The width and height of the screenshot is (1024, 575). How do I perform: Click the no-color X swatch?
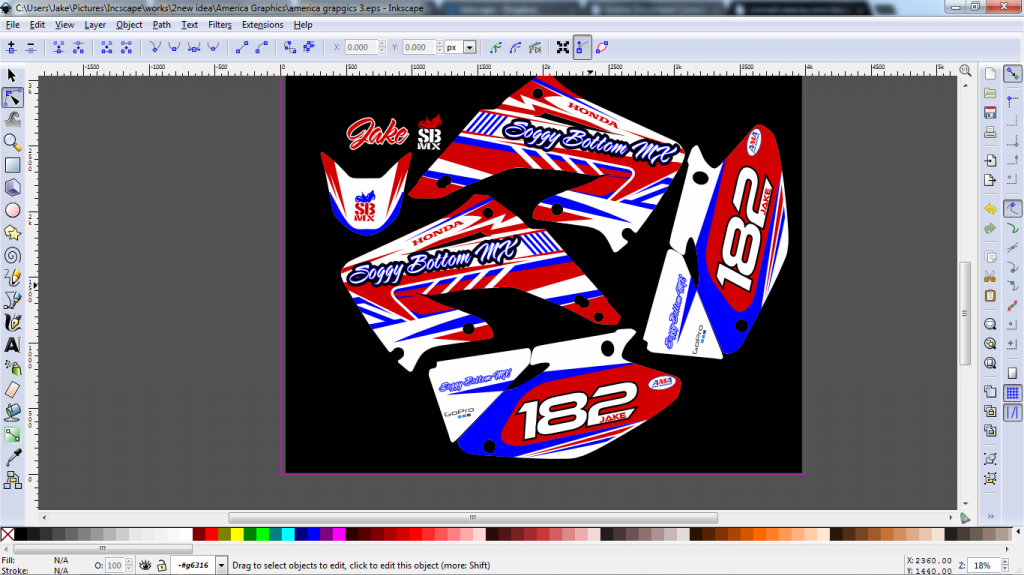point(8,534)
